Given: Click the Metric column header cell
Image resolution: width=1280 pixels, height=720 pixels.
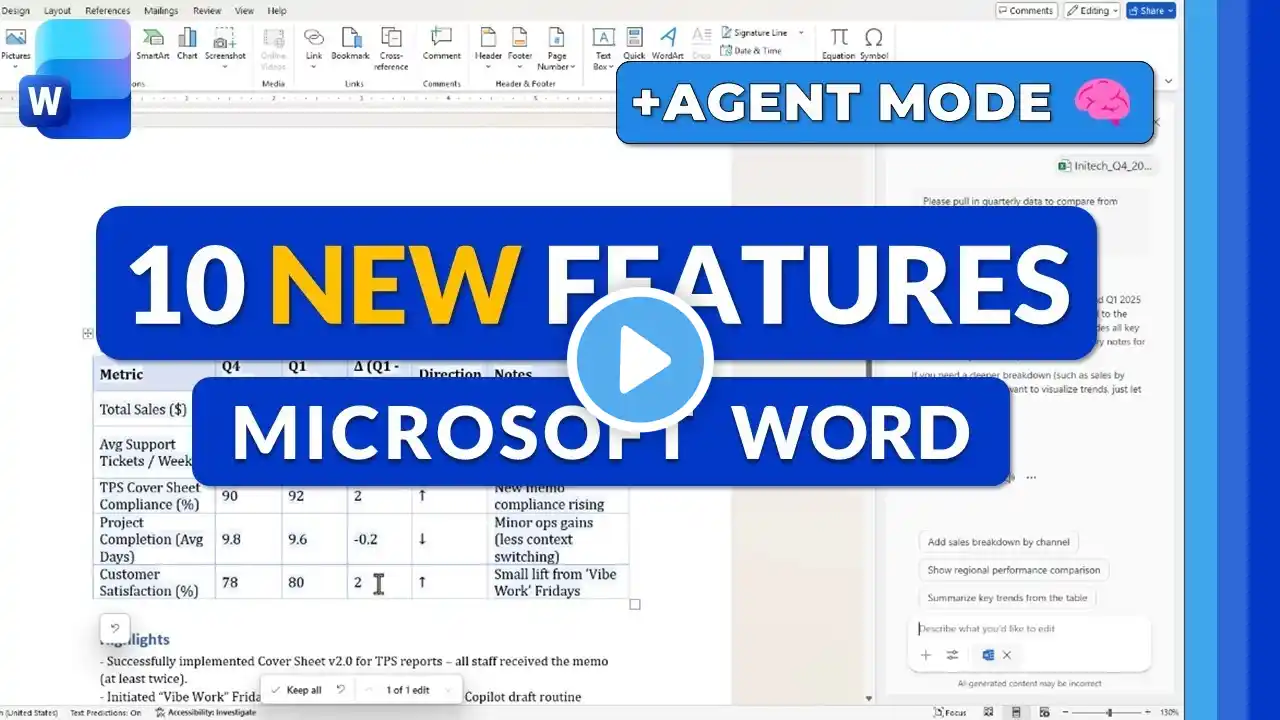Looking at the screenshot, I should [155, 374].
